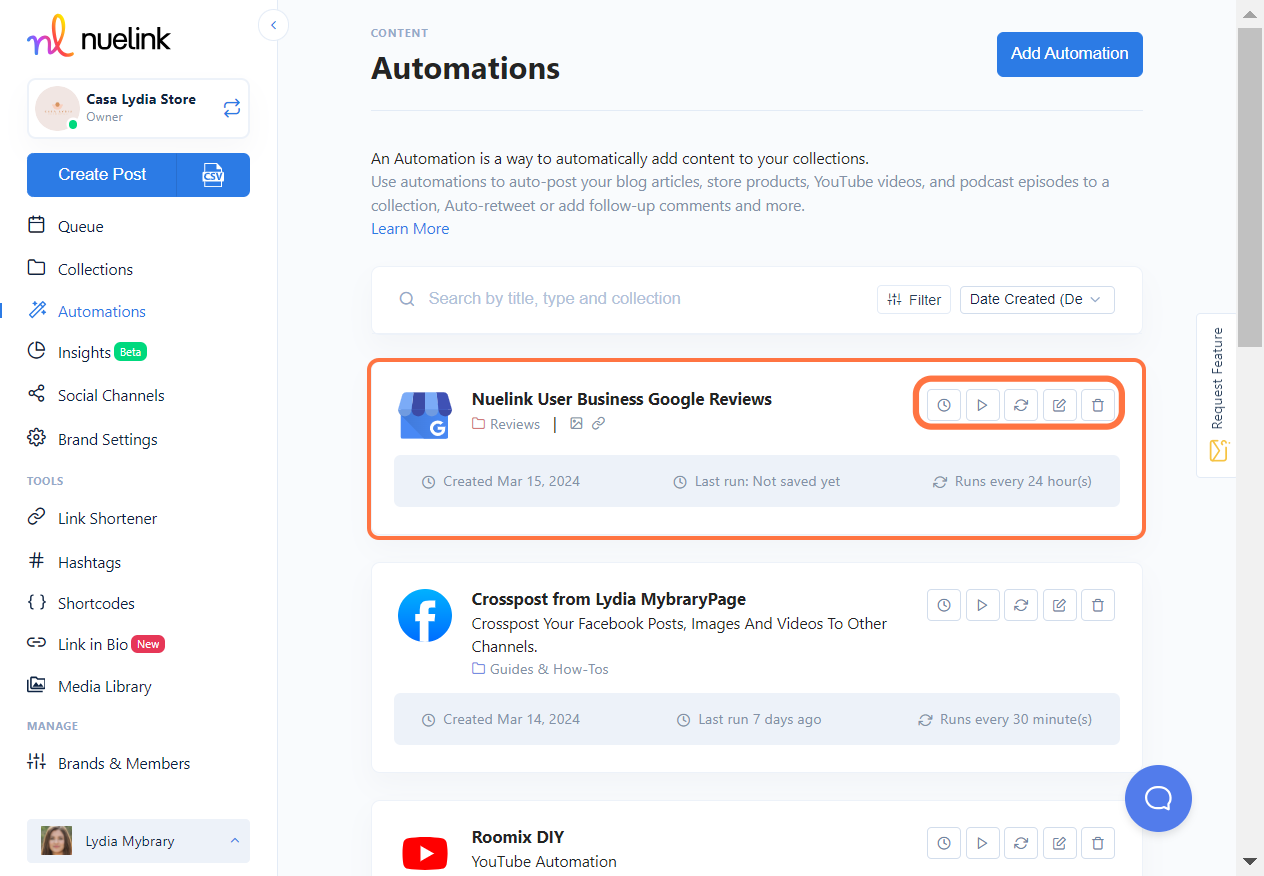
Task: Open the Guides & How-Tos collection link
Action: tap(540, 669)
